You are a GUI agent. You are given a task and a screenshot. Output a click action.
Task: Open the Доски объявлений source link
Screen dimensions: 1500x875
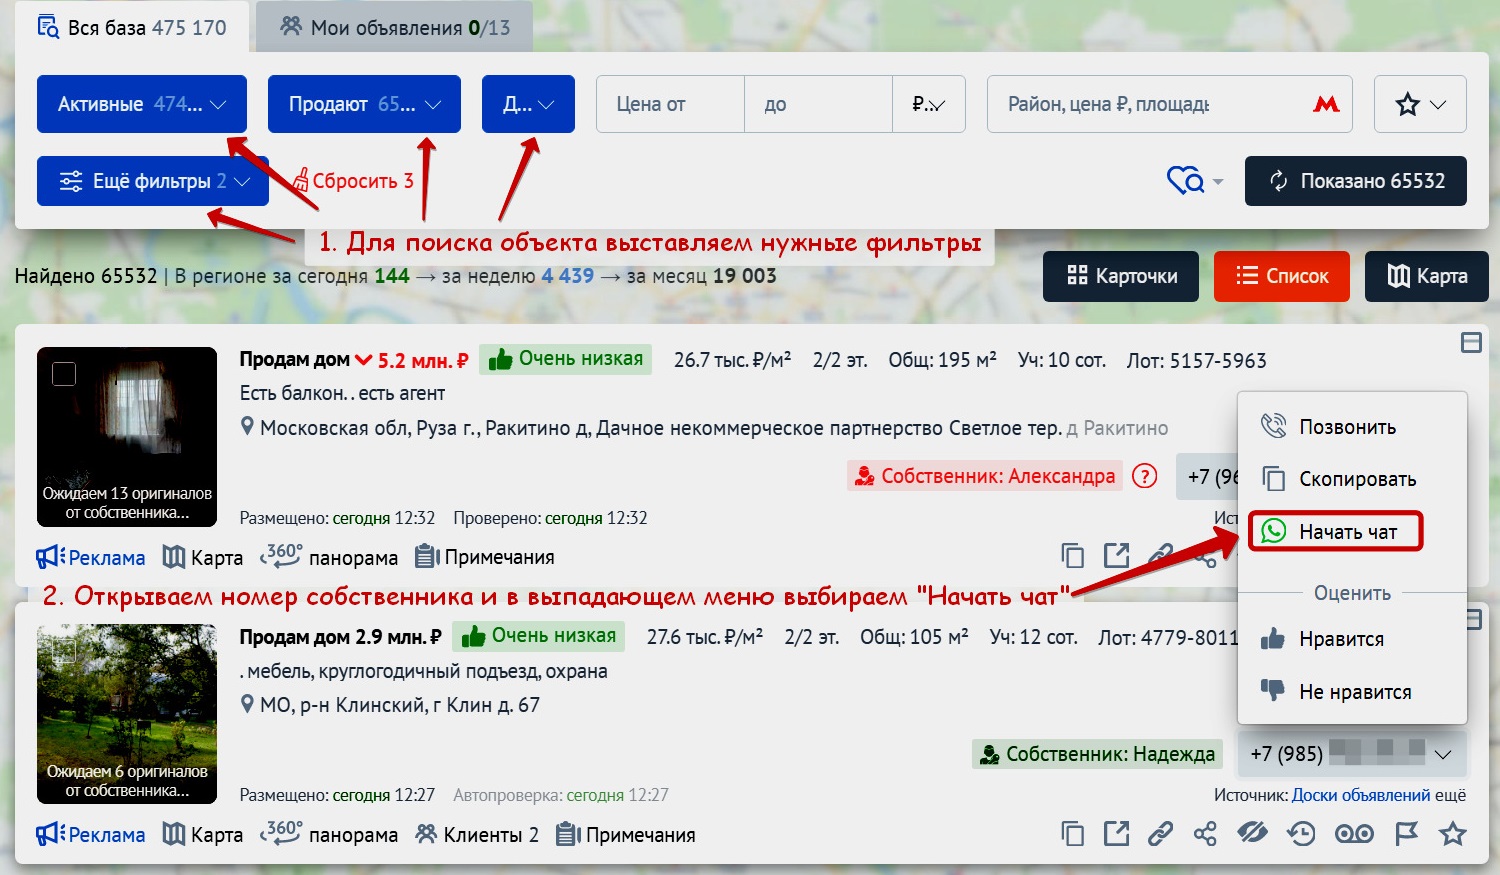(x=1361, y=795)
